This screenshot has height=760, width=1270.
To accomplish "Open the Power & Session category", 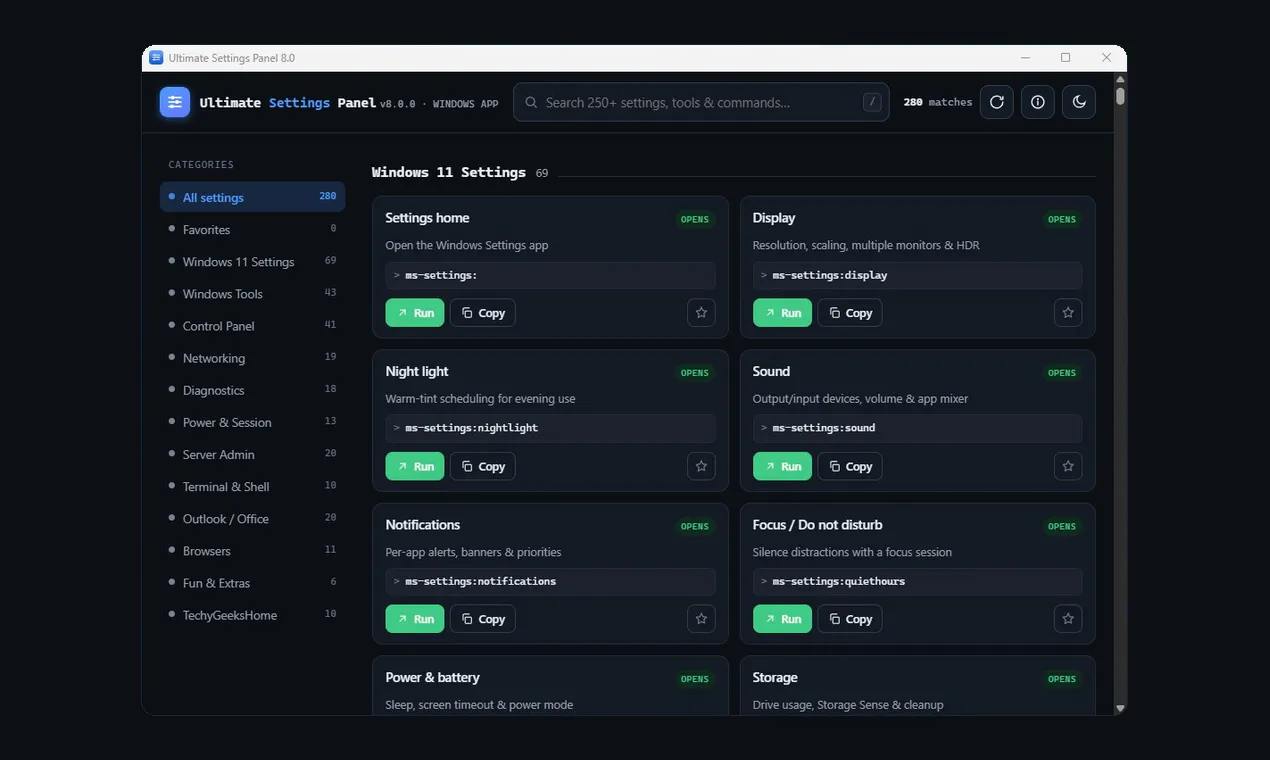I will (x=252, y=422).
